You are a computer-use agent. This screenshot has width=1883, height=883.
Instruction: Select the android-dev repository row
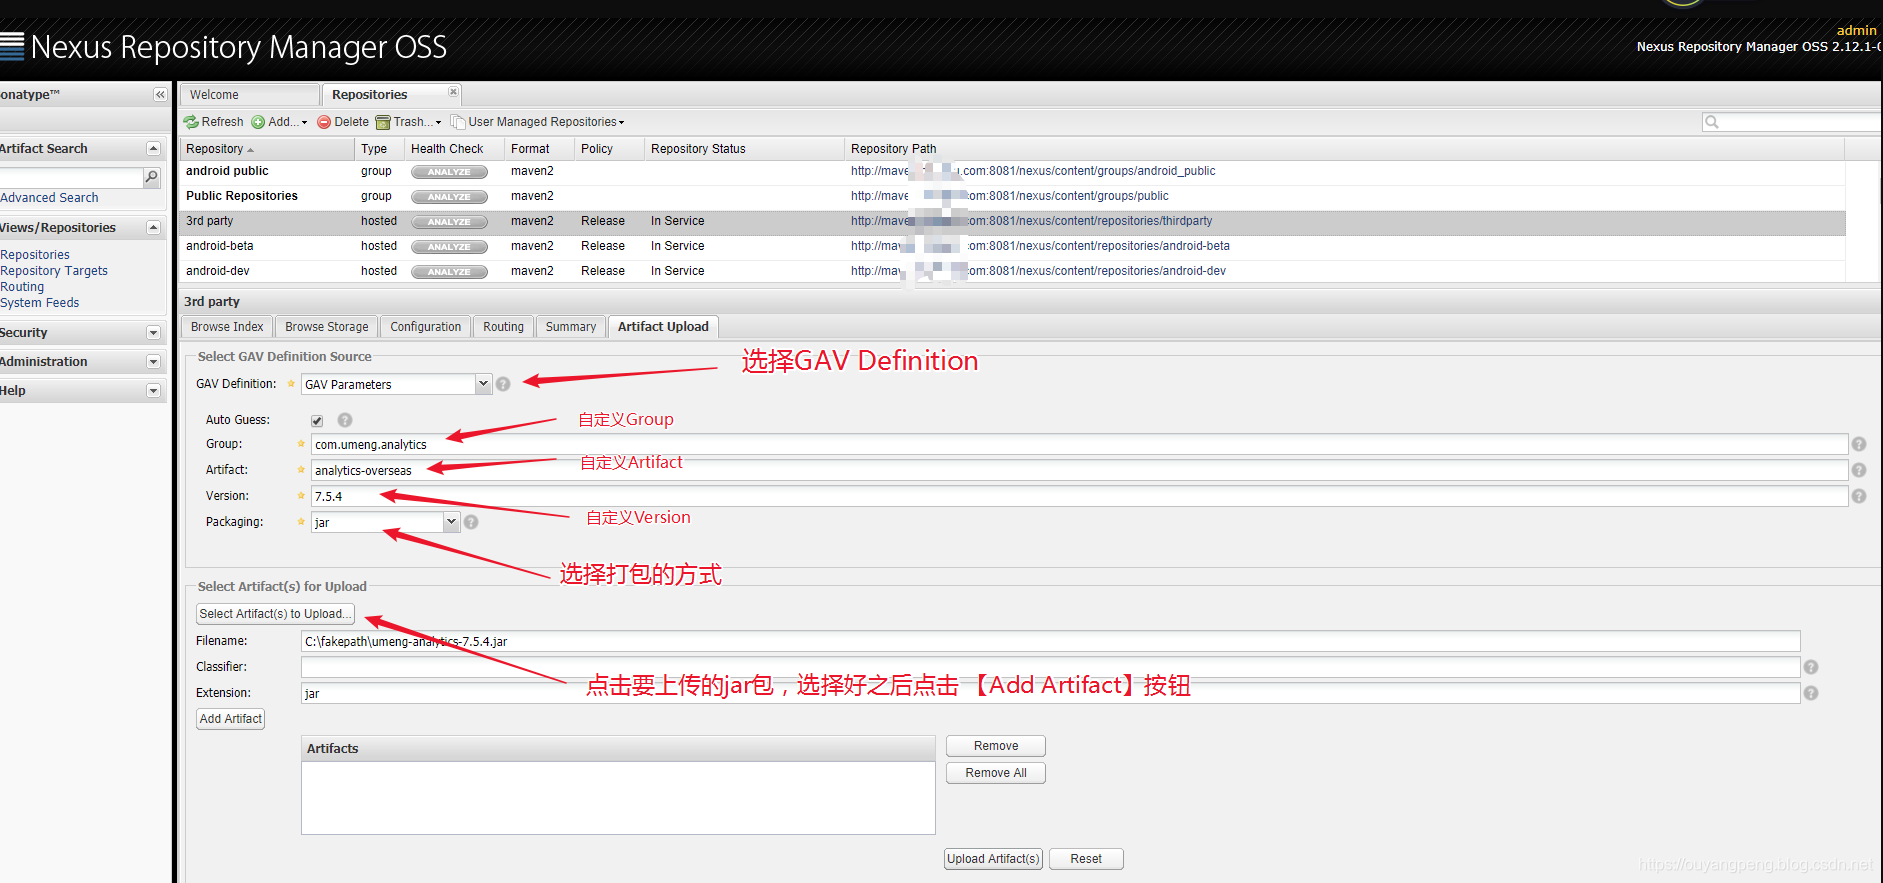tap(1012, 271)
